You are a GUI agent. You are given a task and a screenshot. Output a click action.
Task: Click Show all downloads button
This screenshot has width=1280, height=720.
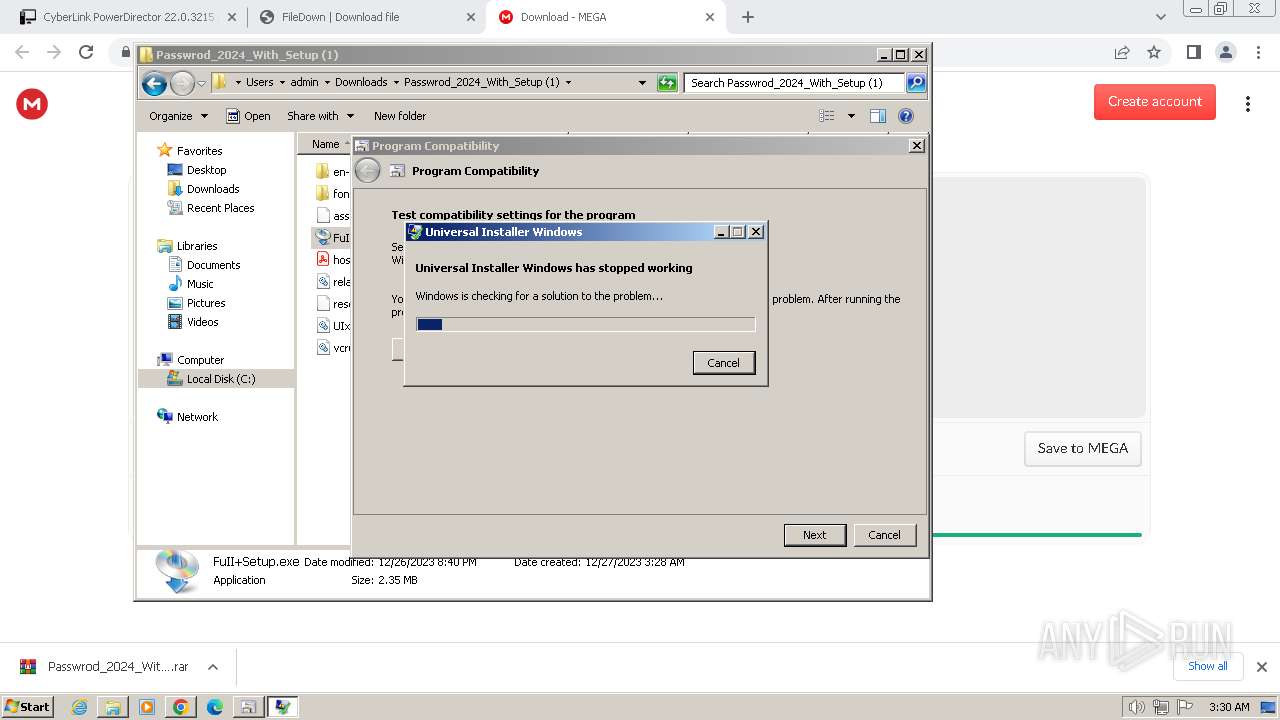pos(1208,666)
